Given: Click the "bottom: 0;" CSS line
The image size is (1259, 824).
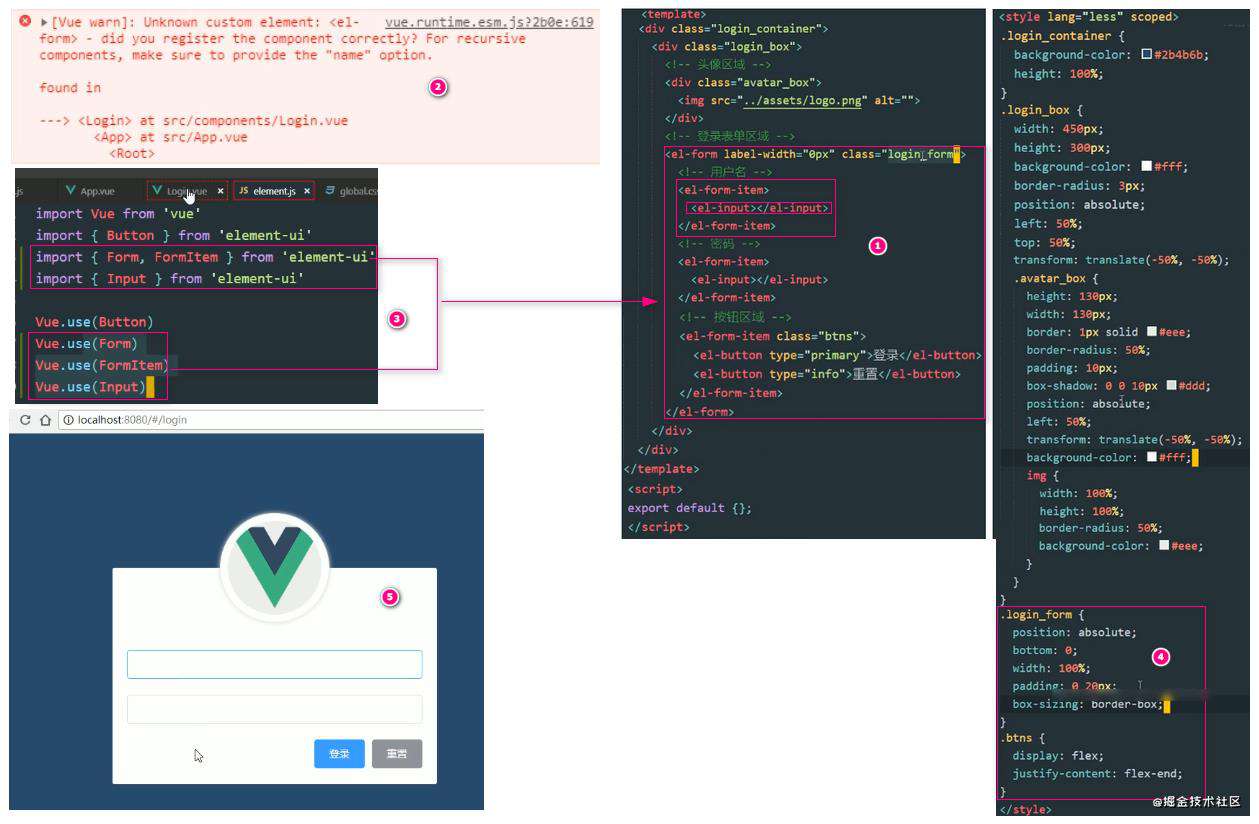Looking at the screenshot, I should pyautogui.click(x=1043, y=650).
